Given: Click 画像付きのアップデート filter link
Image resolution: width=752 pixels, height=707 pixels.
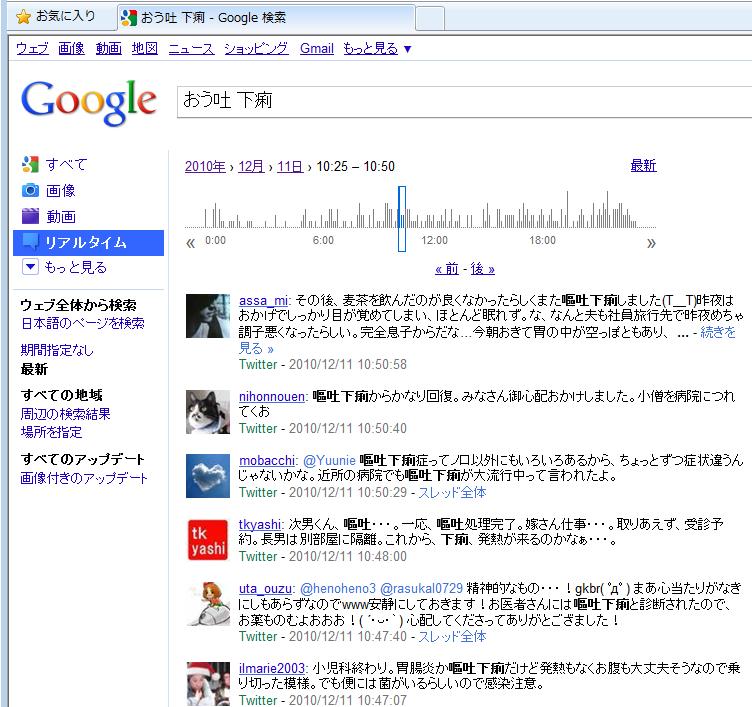Looking at the screenshot, I should pyautogui.click(x=84, y=478).
